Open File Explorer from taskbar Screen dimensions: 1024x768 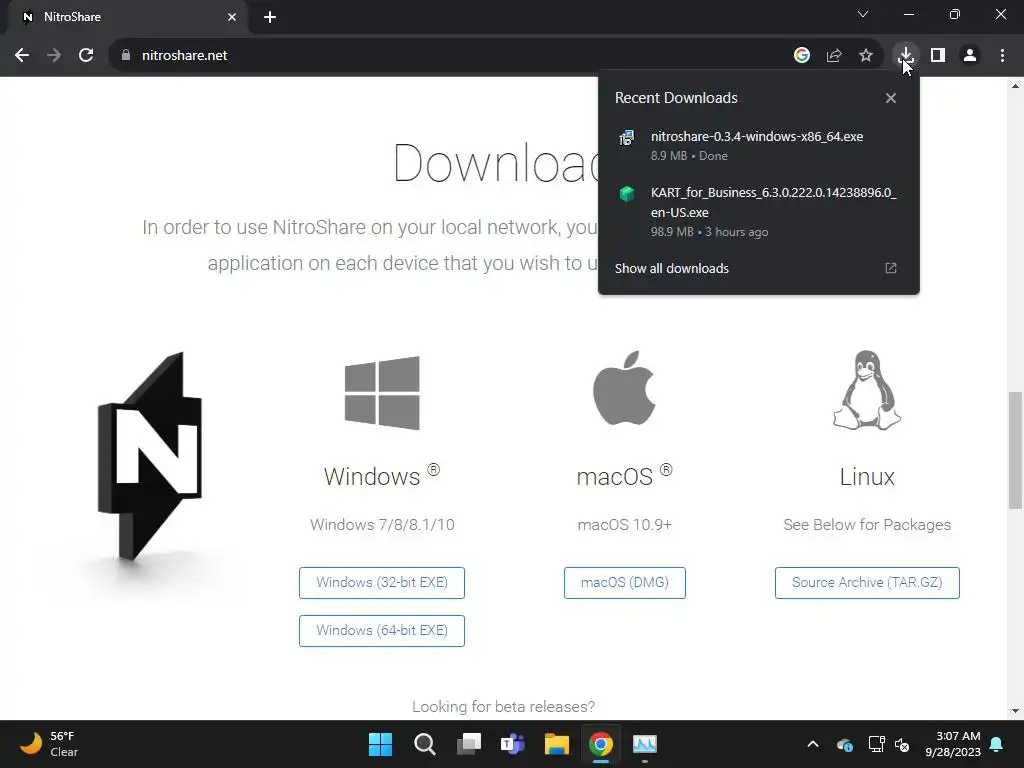[557, 744]
